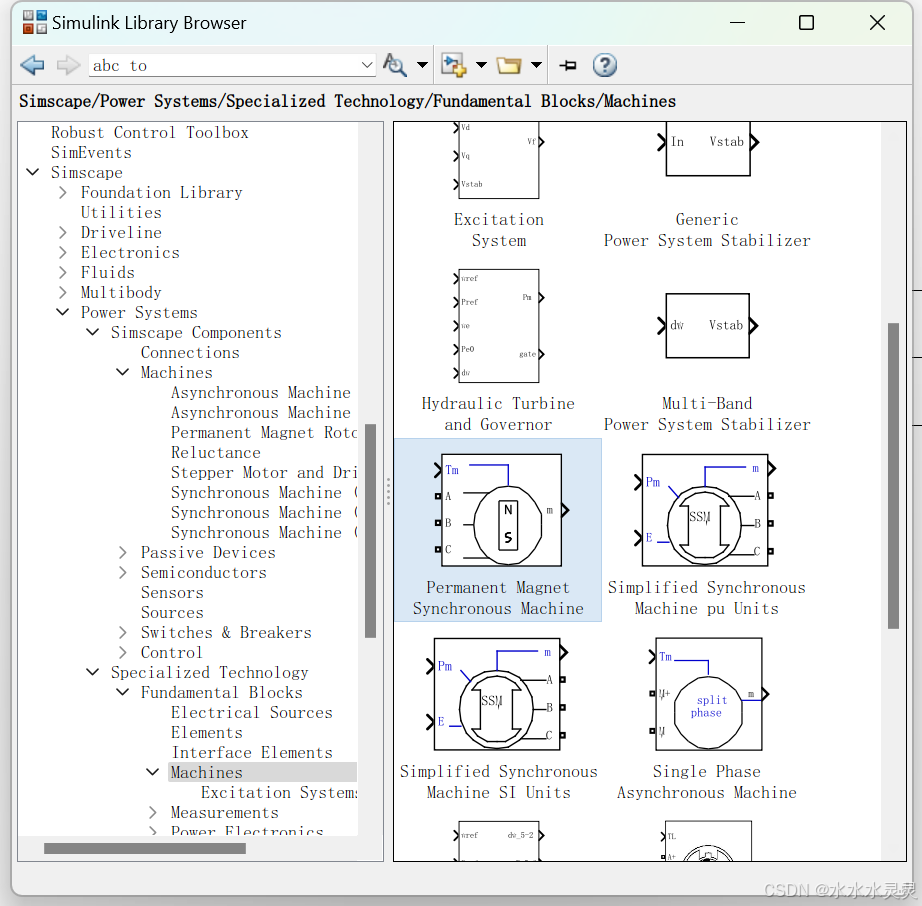The width and height of the screenshot is (922, 906).
Task: Click the block pane vertical scrollbar
Action: click(x=893, y=475)
